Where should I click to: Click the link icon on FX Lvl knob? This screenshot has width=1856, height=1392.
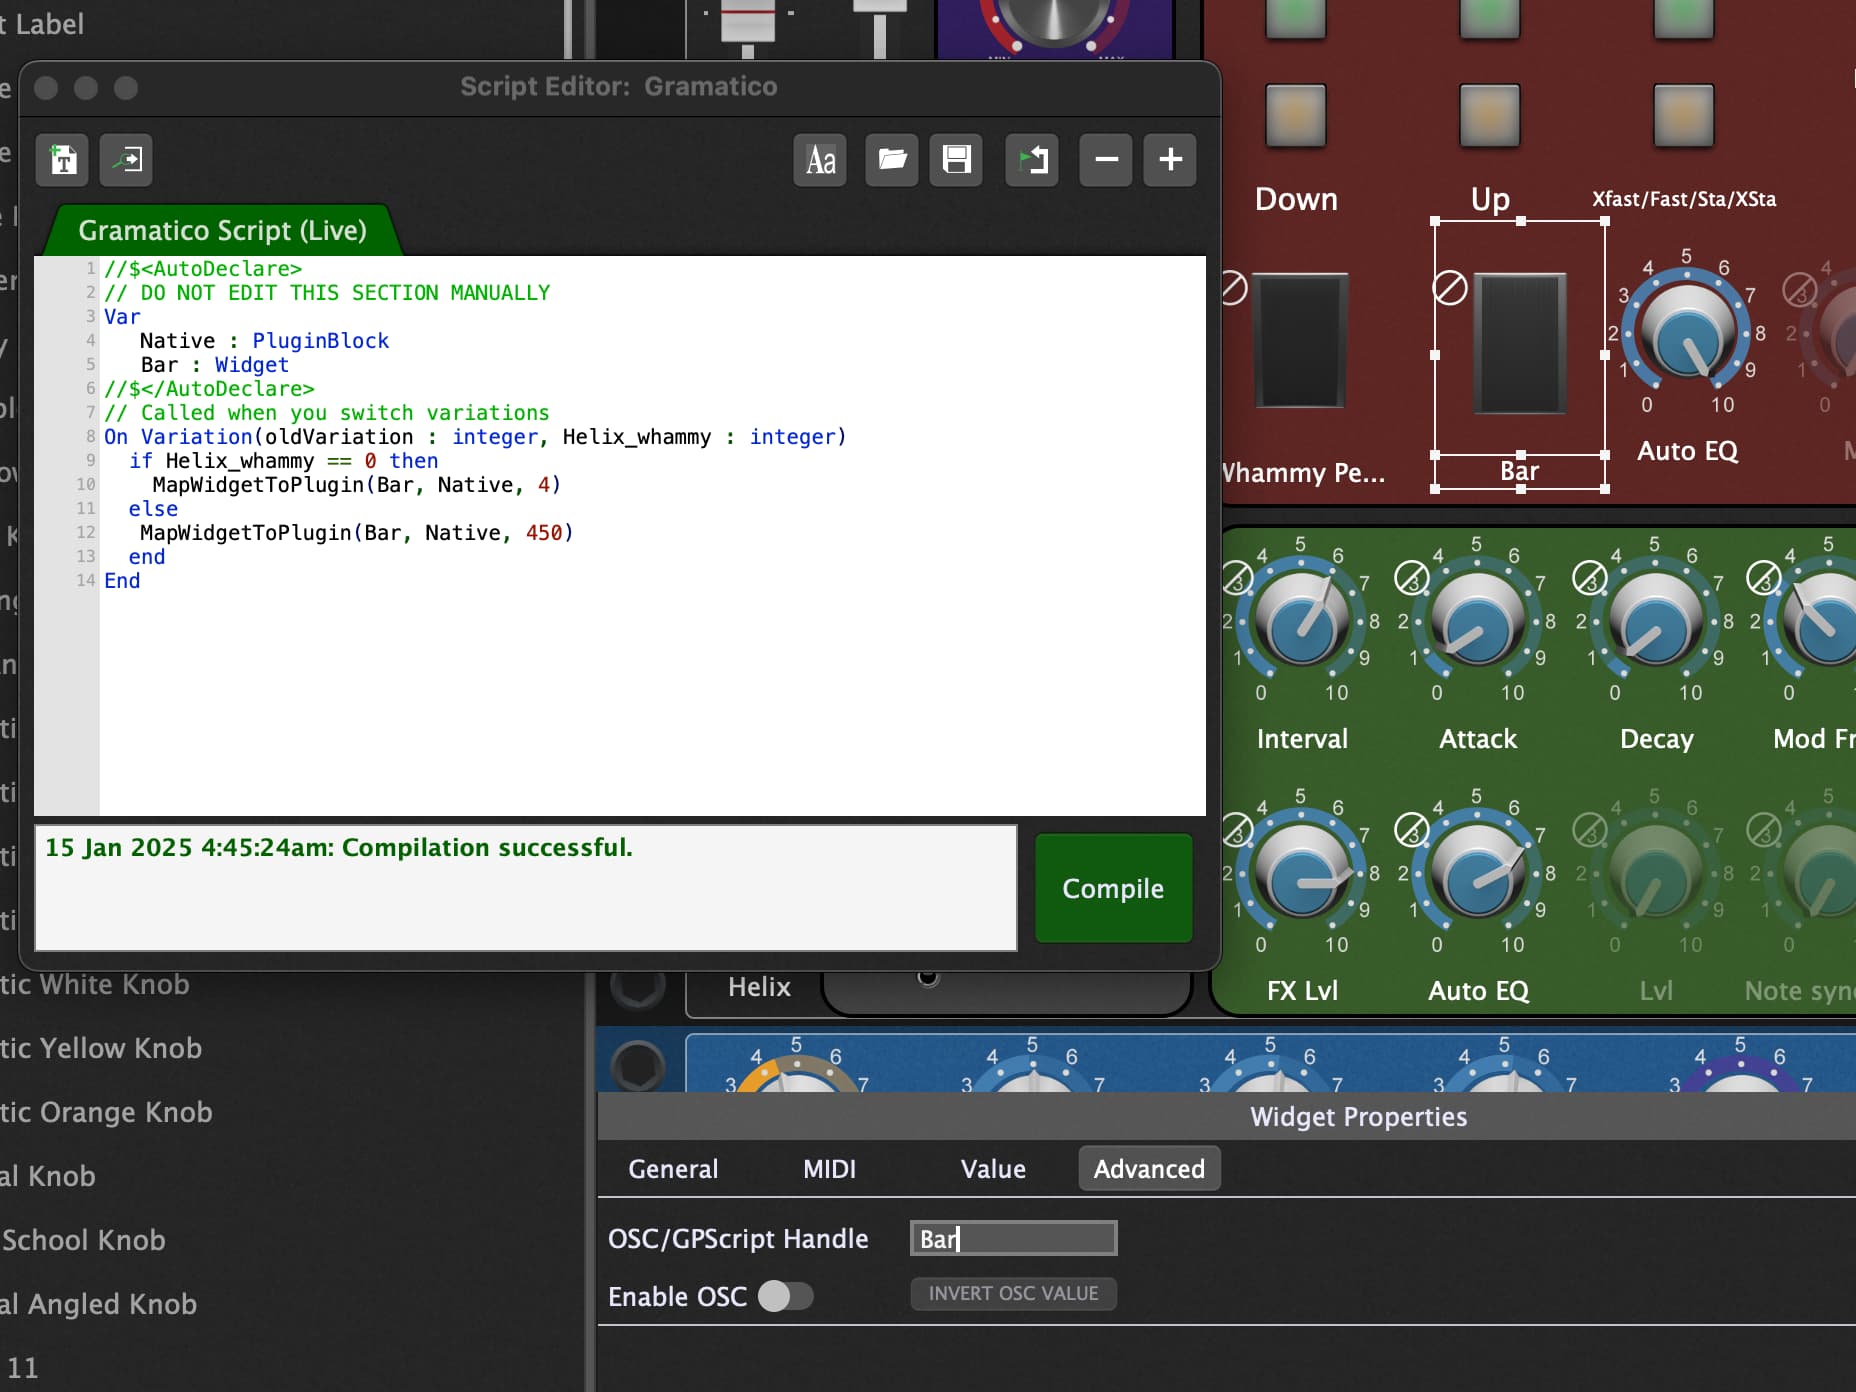click(x=1237, y=830)
